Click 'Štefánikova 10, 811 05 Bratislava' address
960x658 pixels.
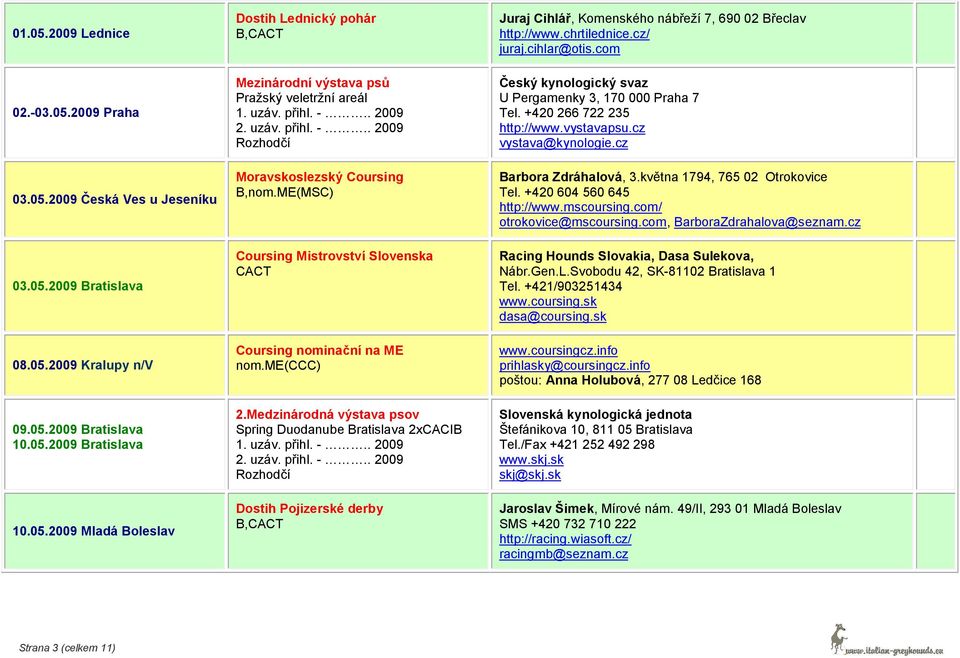pyautogui.click(x=596, y=430)
